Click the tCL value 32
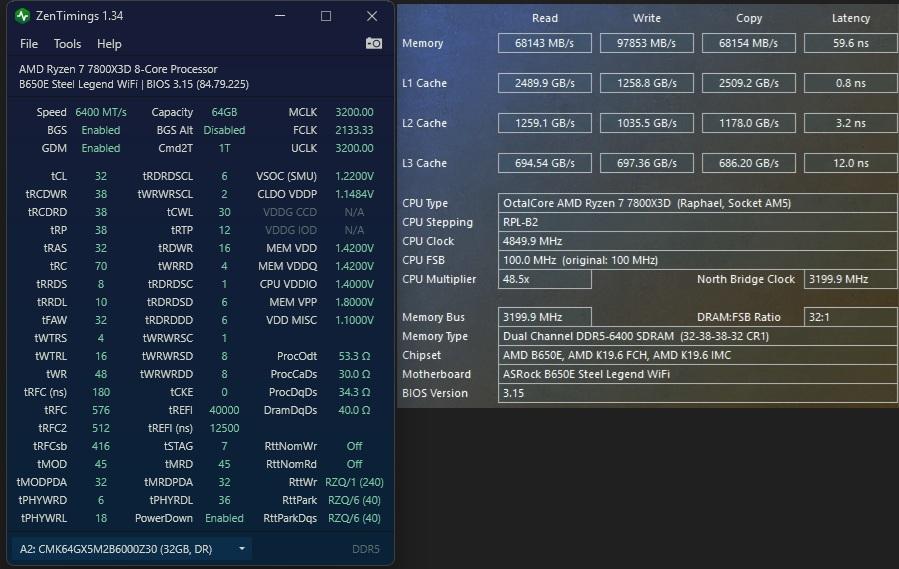The image size is (899, 569). (x=101, y=176)
